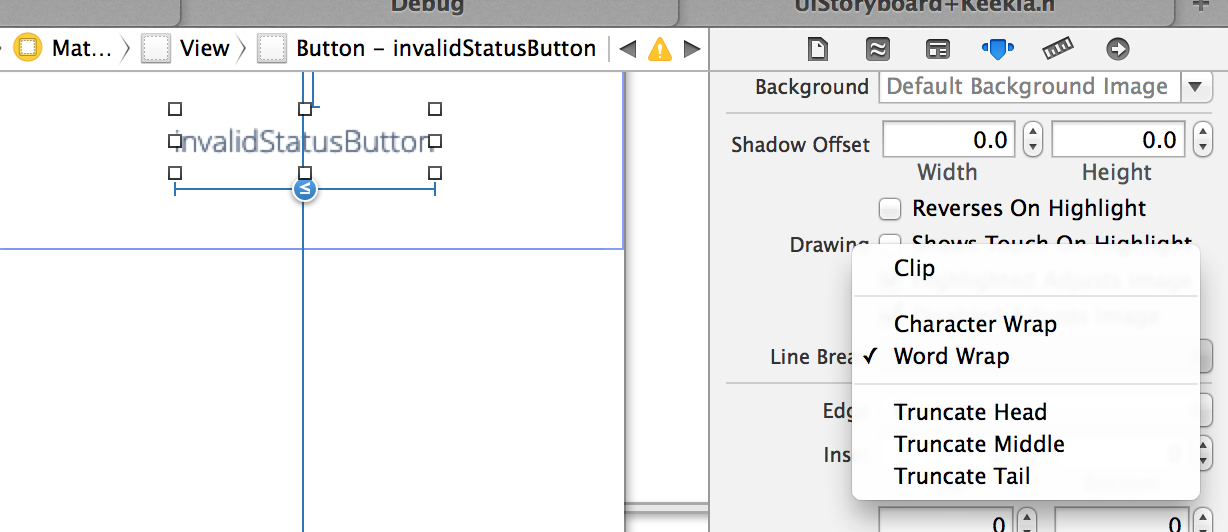Image resolution: width=1228 pixels, height=532 pixels.
Task: Expand the Background image dropdown arrow
Action: (1195, 87)
